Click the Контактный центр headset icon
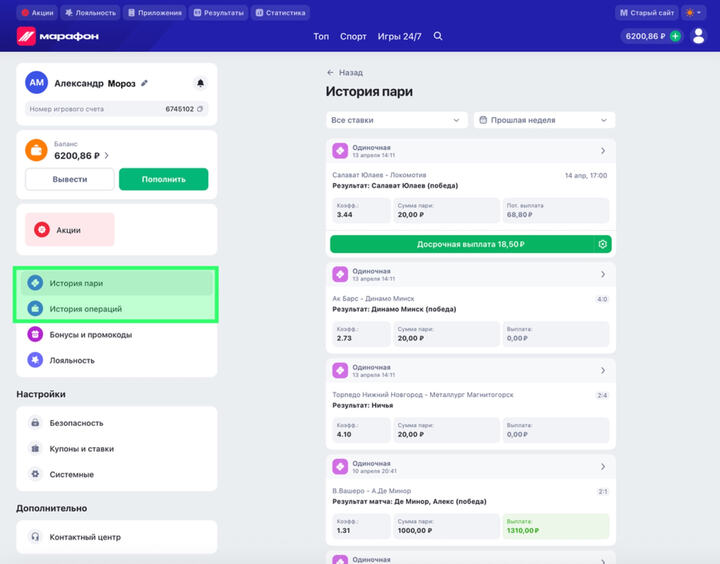Image resolution: width=720 pixels, height=564 pixels. [x=35, y=536]
